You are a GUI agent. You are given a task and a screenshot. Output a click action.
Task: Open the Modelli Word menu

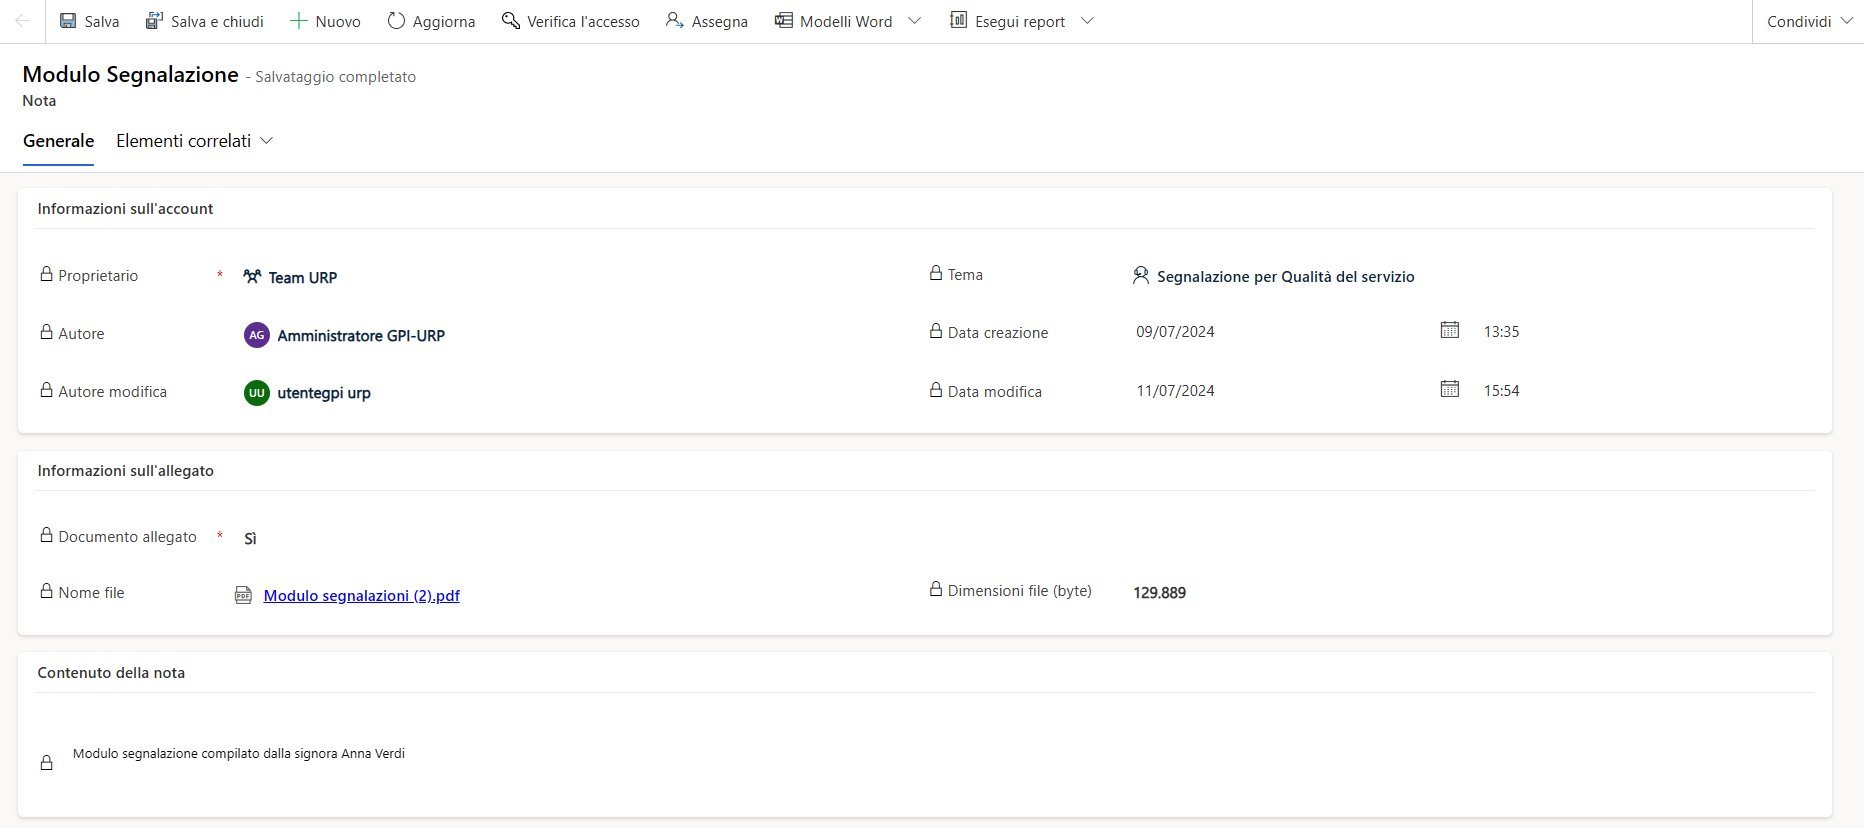coord(834,21)
